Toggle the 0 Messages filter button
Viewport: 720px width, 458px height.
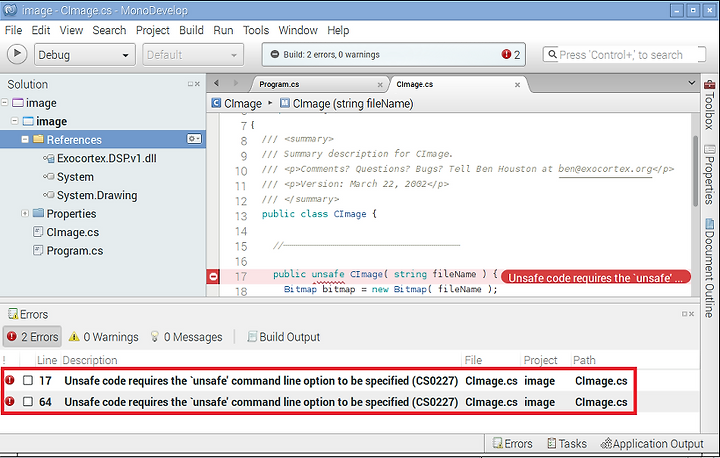pyautogui.click(x=186, y=337)
